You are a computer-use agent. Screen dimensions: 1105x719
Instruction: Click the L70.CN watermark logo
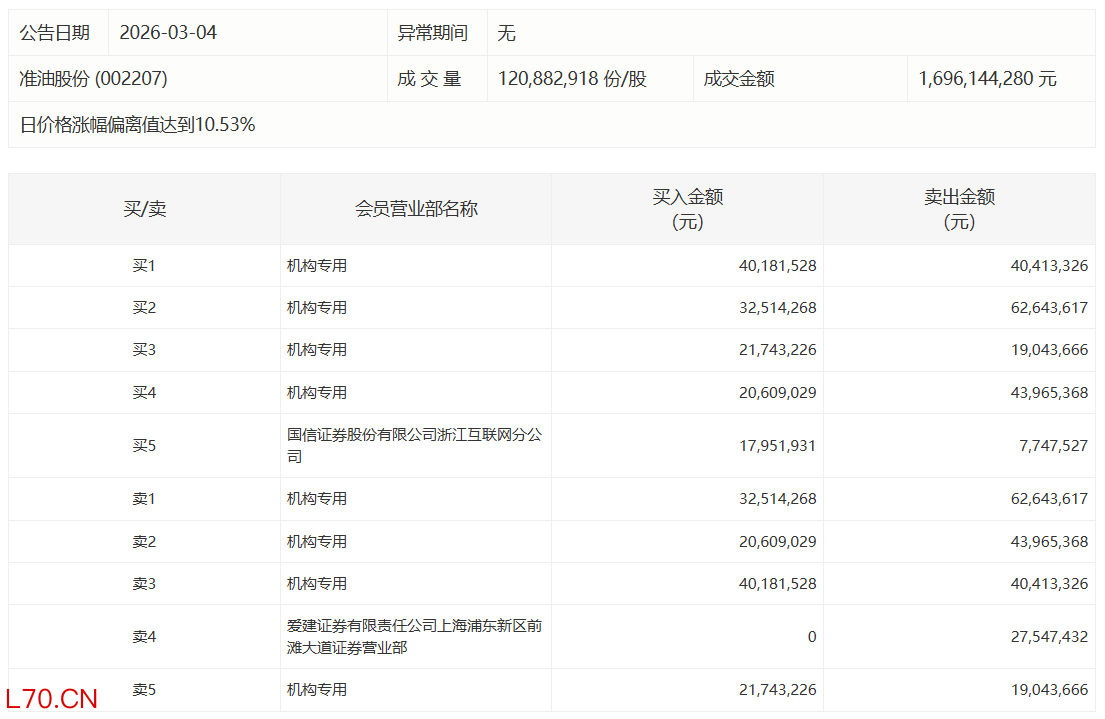(51, 698)
